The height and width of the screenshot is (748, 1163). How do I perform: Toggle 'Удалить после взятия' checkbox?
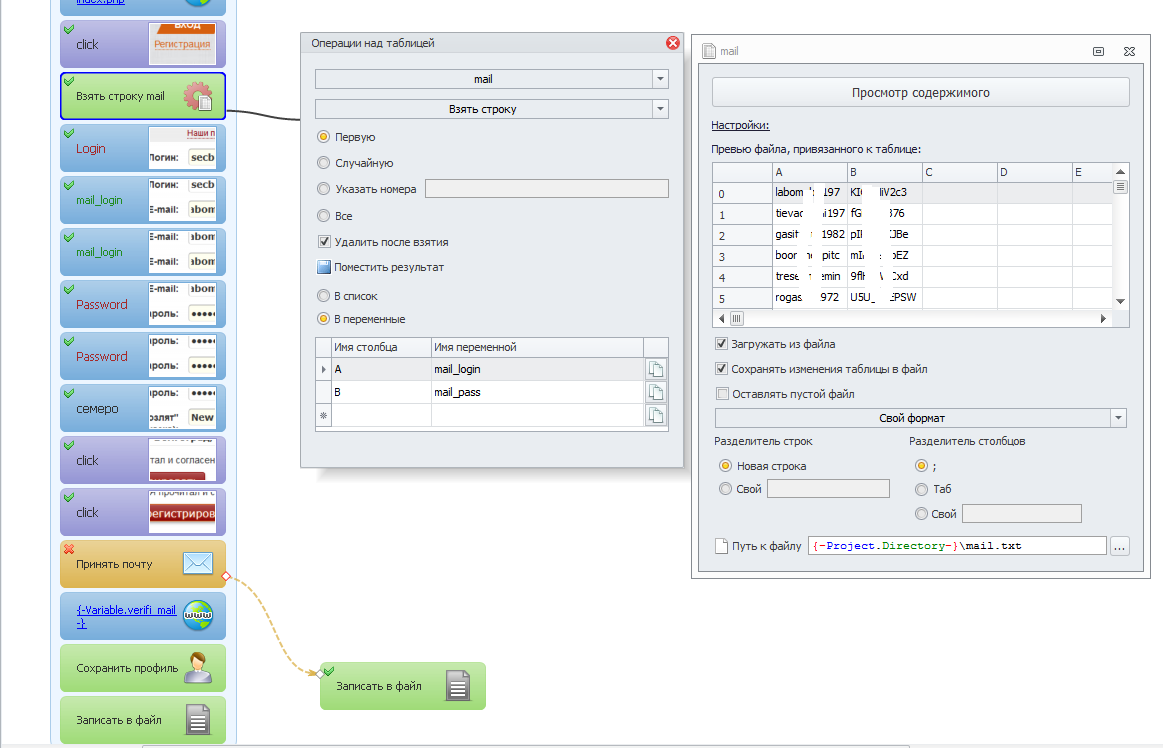coord(324,242)
